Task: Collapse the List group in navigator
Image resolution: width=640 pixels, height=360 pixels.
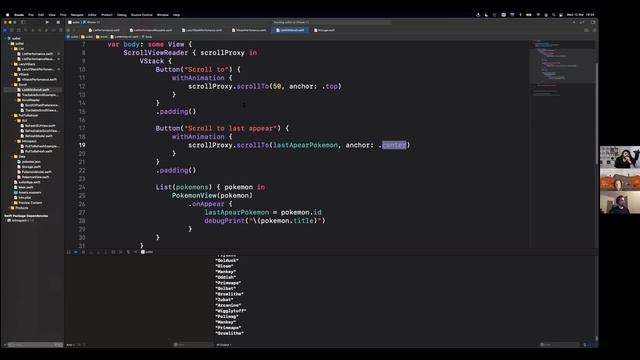Action: click(13, 49)
